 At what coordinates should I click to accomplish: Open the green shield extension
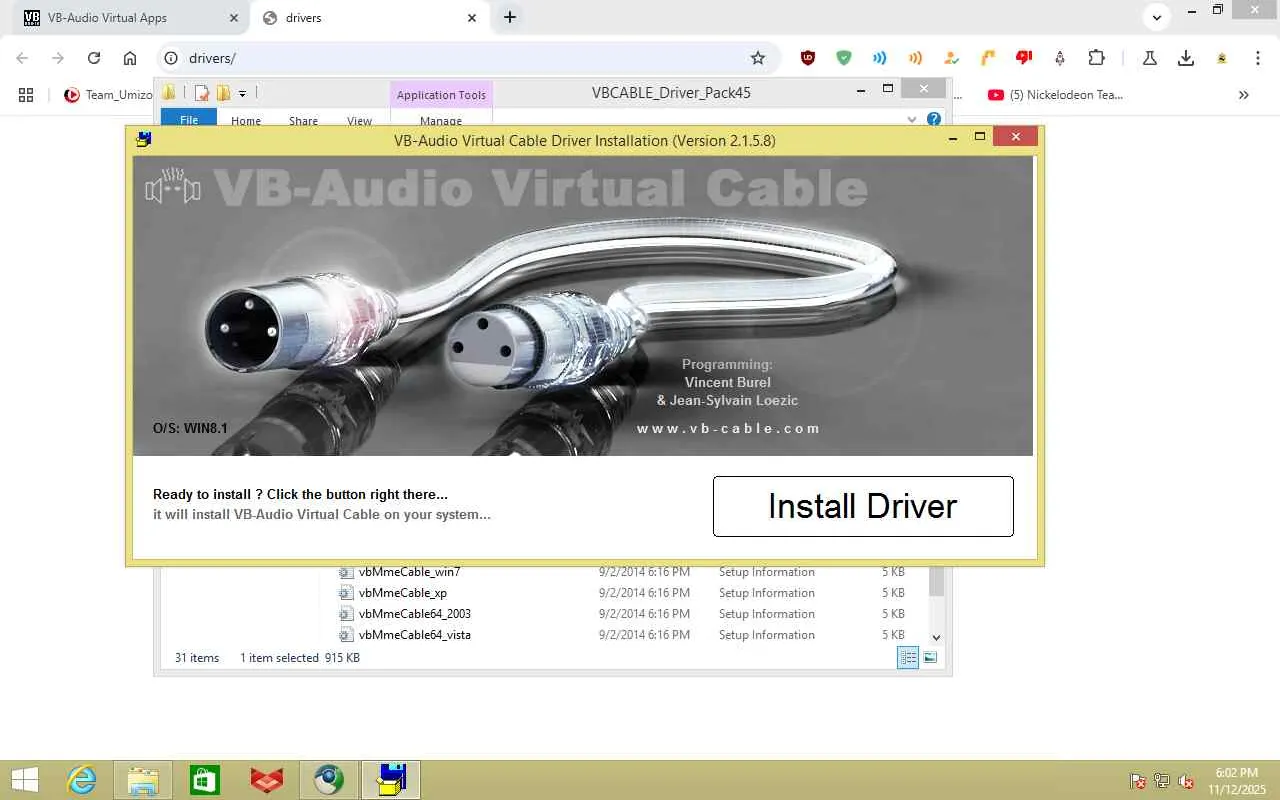point(844,58)
